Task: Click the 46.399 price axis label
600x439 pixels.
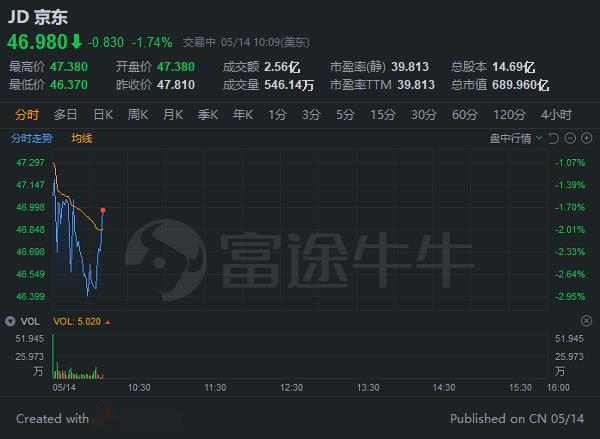Action: pyautogui.click(x=31, y=296)
